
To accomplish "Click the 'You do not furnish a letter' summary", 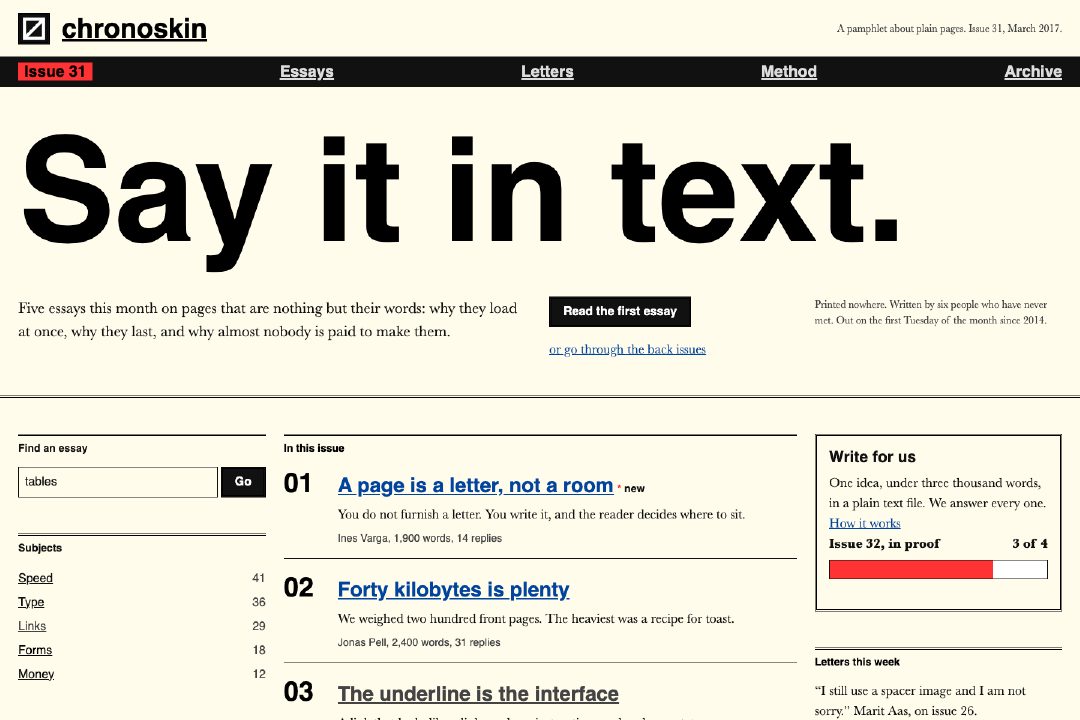I will [x=541, y=515].
